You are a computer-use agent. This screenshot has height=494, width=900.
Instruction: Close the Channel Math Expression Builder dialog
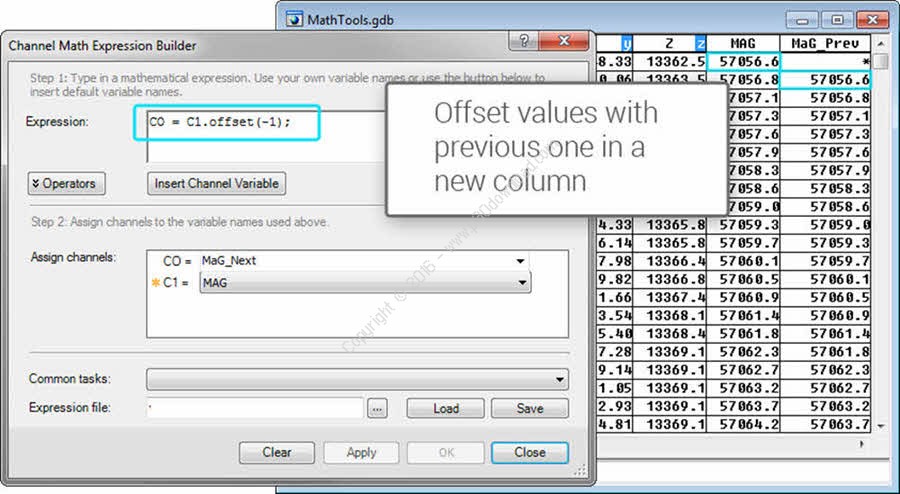click(564, 41)
